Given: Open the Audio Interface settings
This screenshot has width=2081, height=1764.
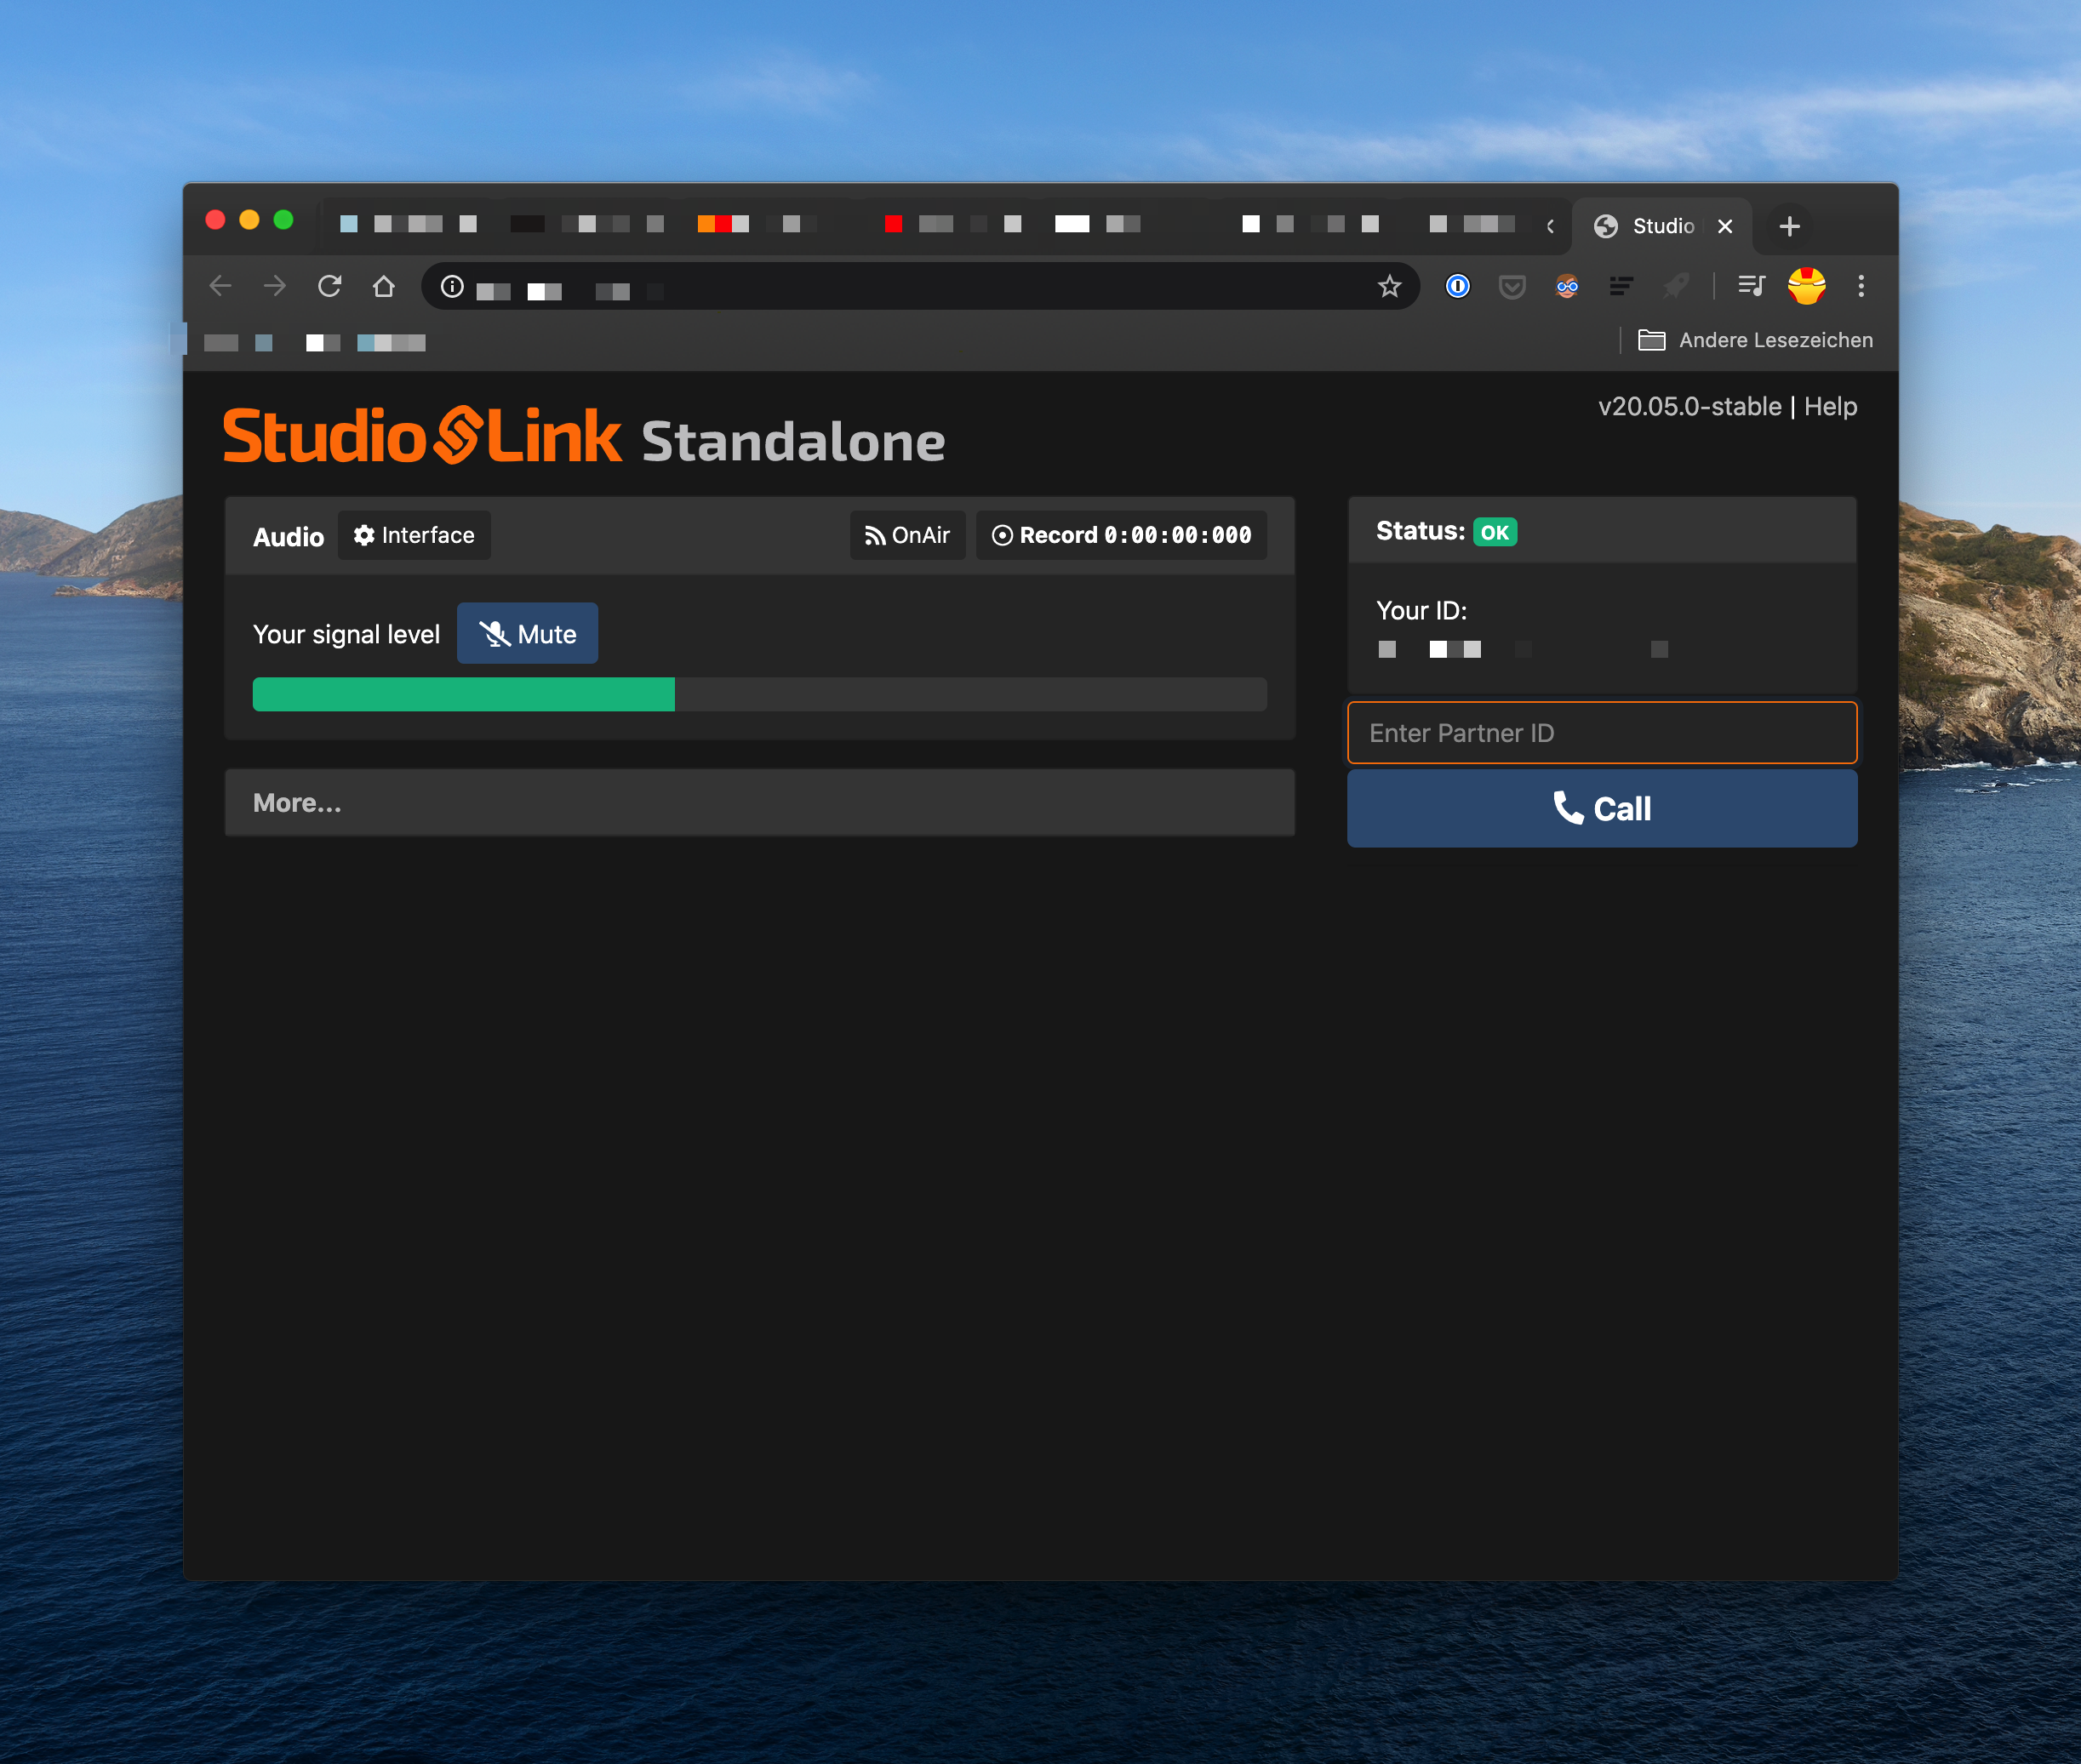Looking at the screenshot, I should (x=414, y=535).
